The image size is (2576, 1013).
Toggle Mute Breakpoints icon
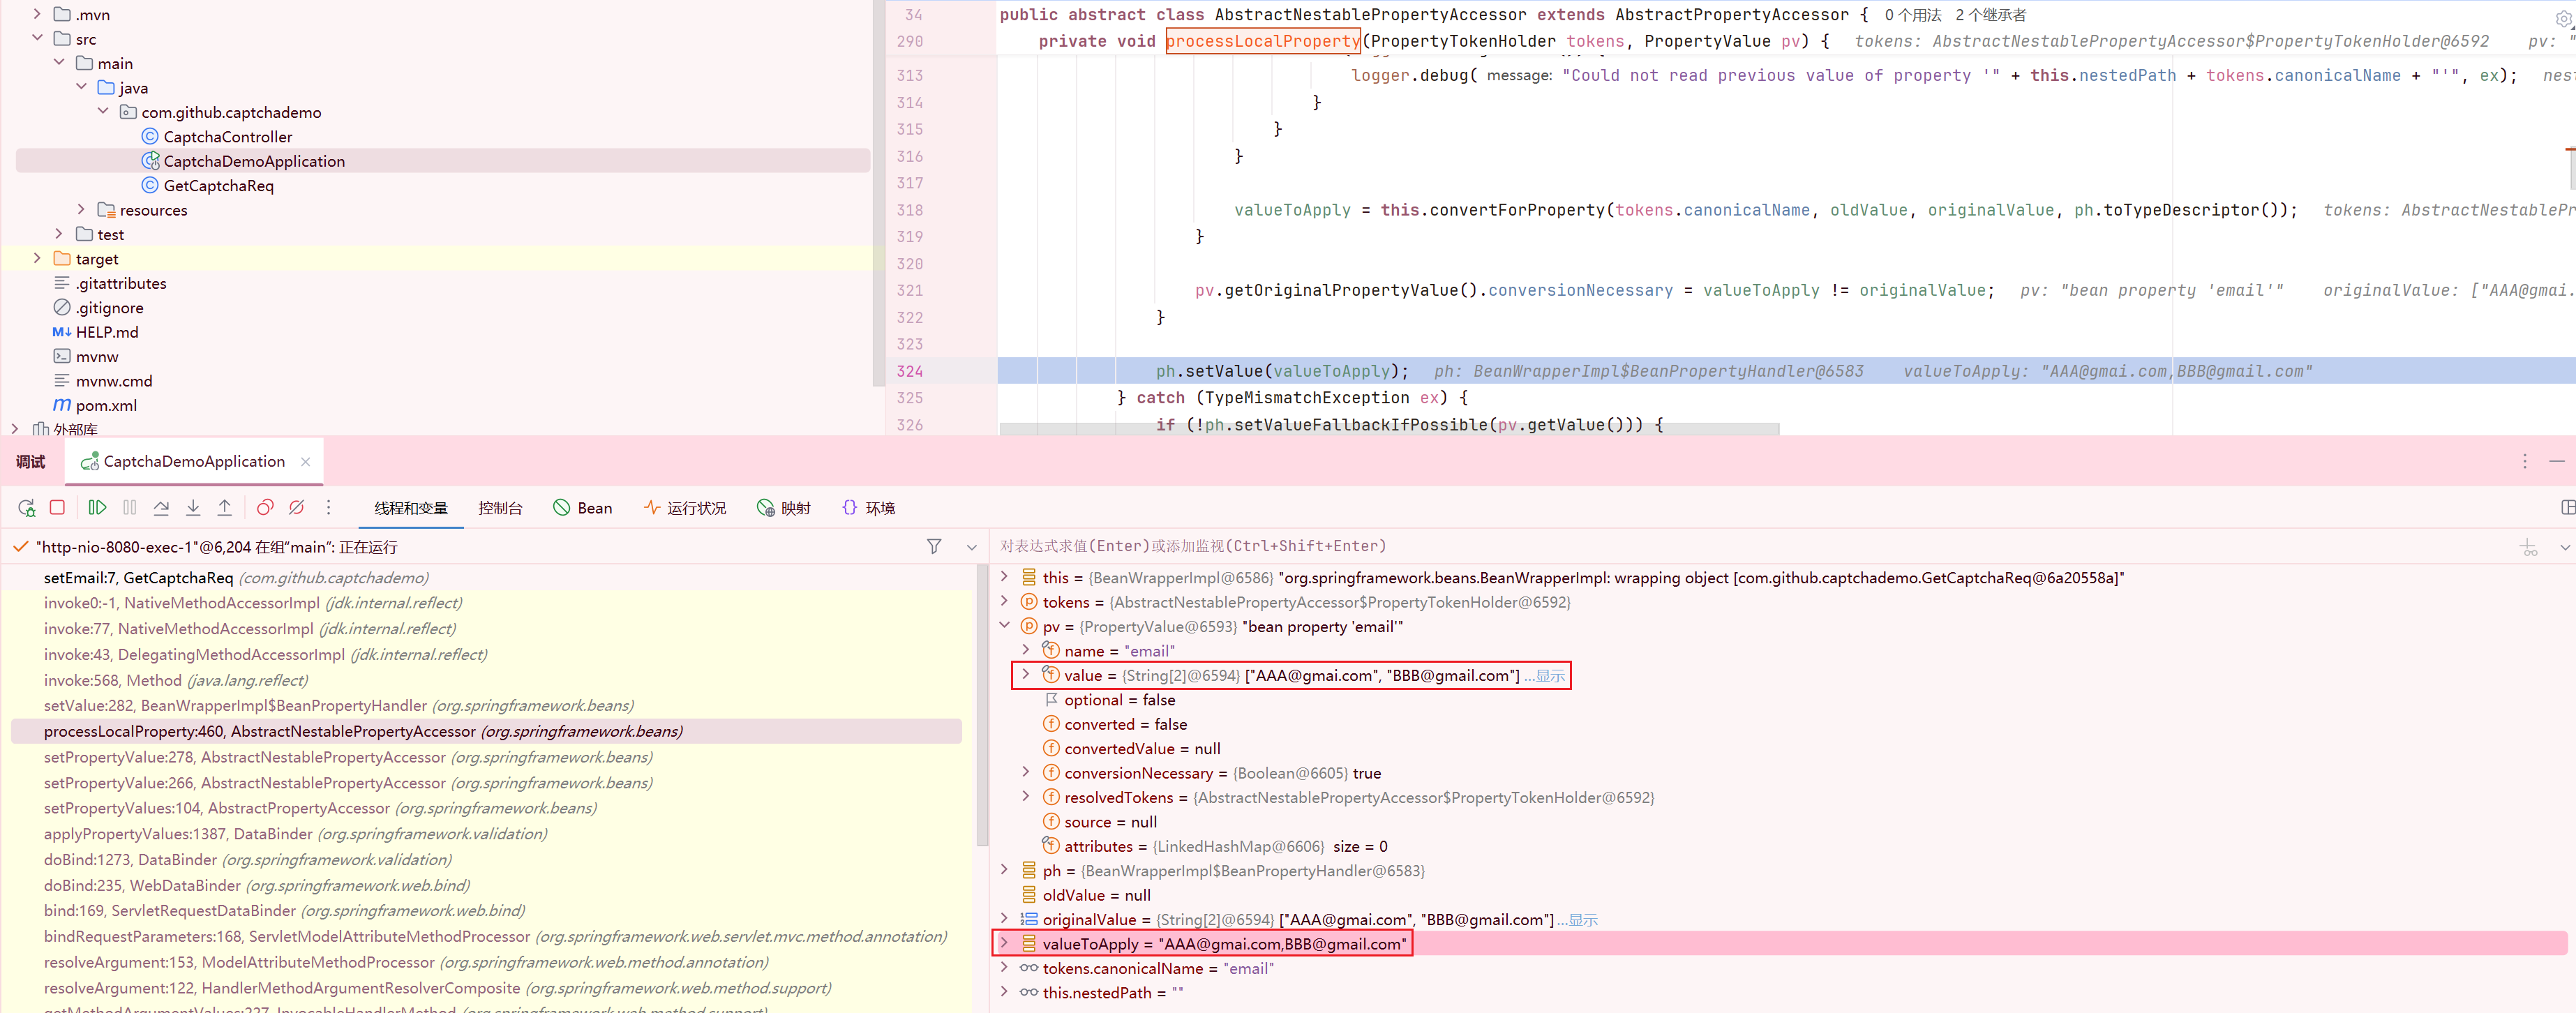coord(297,508)
